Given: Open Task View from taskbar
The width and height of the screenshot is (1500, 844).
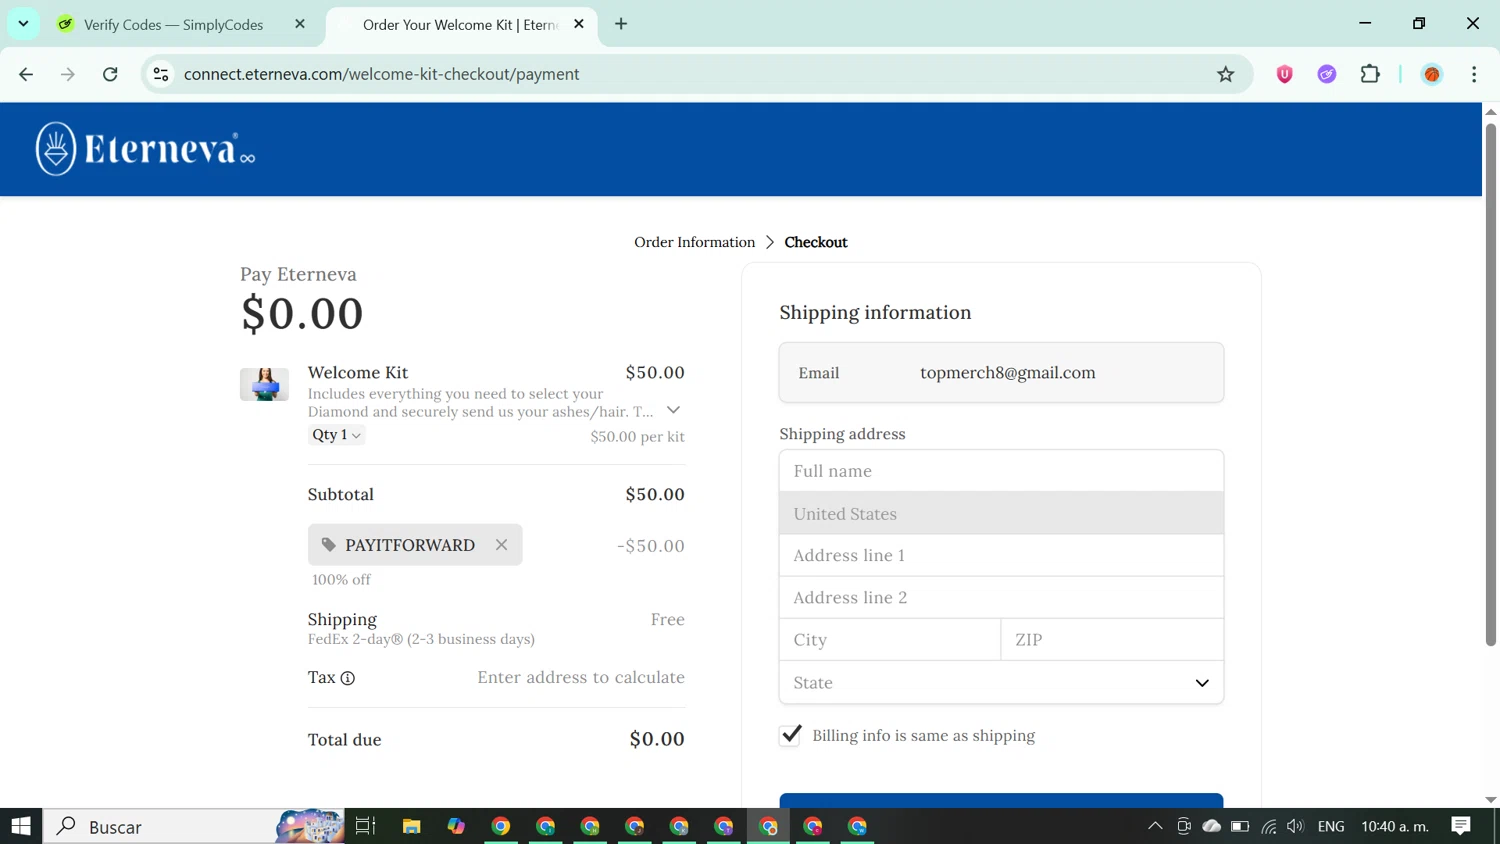Looking at the screenshot, I should [365, 826].
